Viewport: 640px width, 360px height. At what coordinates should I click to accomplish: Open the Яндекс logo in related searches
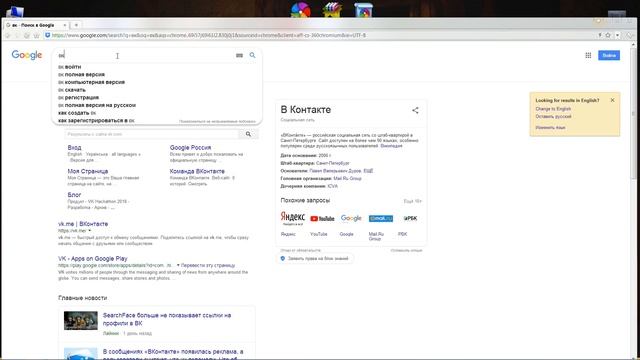tap(293, 218)
